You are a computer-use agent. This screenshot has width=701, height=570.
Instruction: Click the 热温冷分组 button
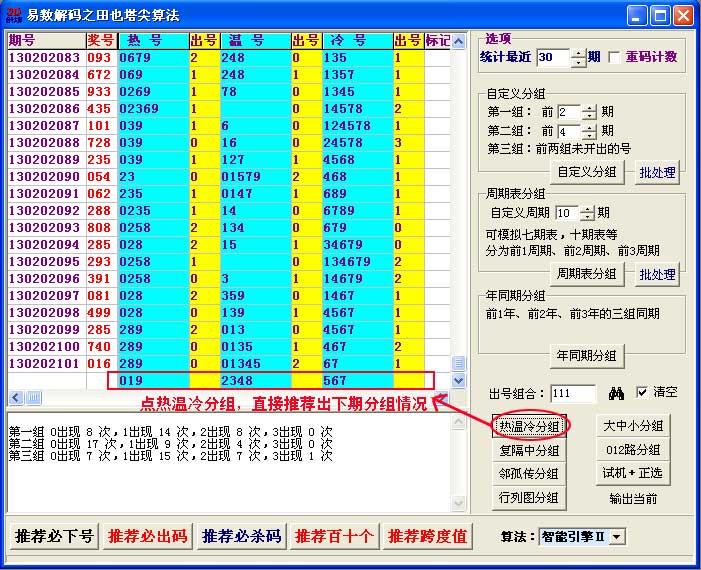[x=529, y=426]
